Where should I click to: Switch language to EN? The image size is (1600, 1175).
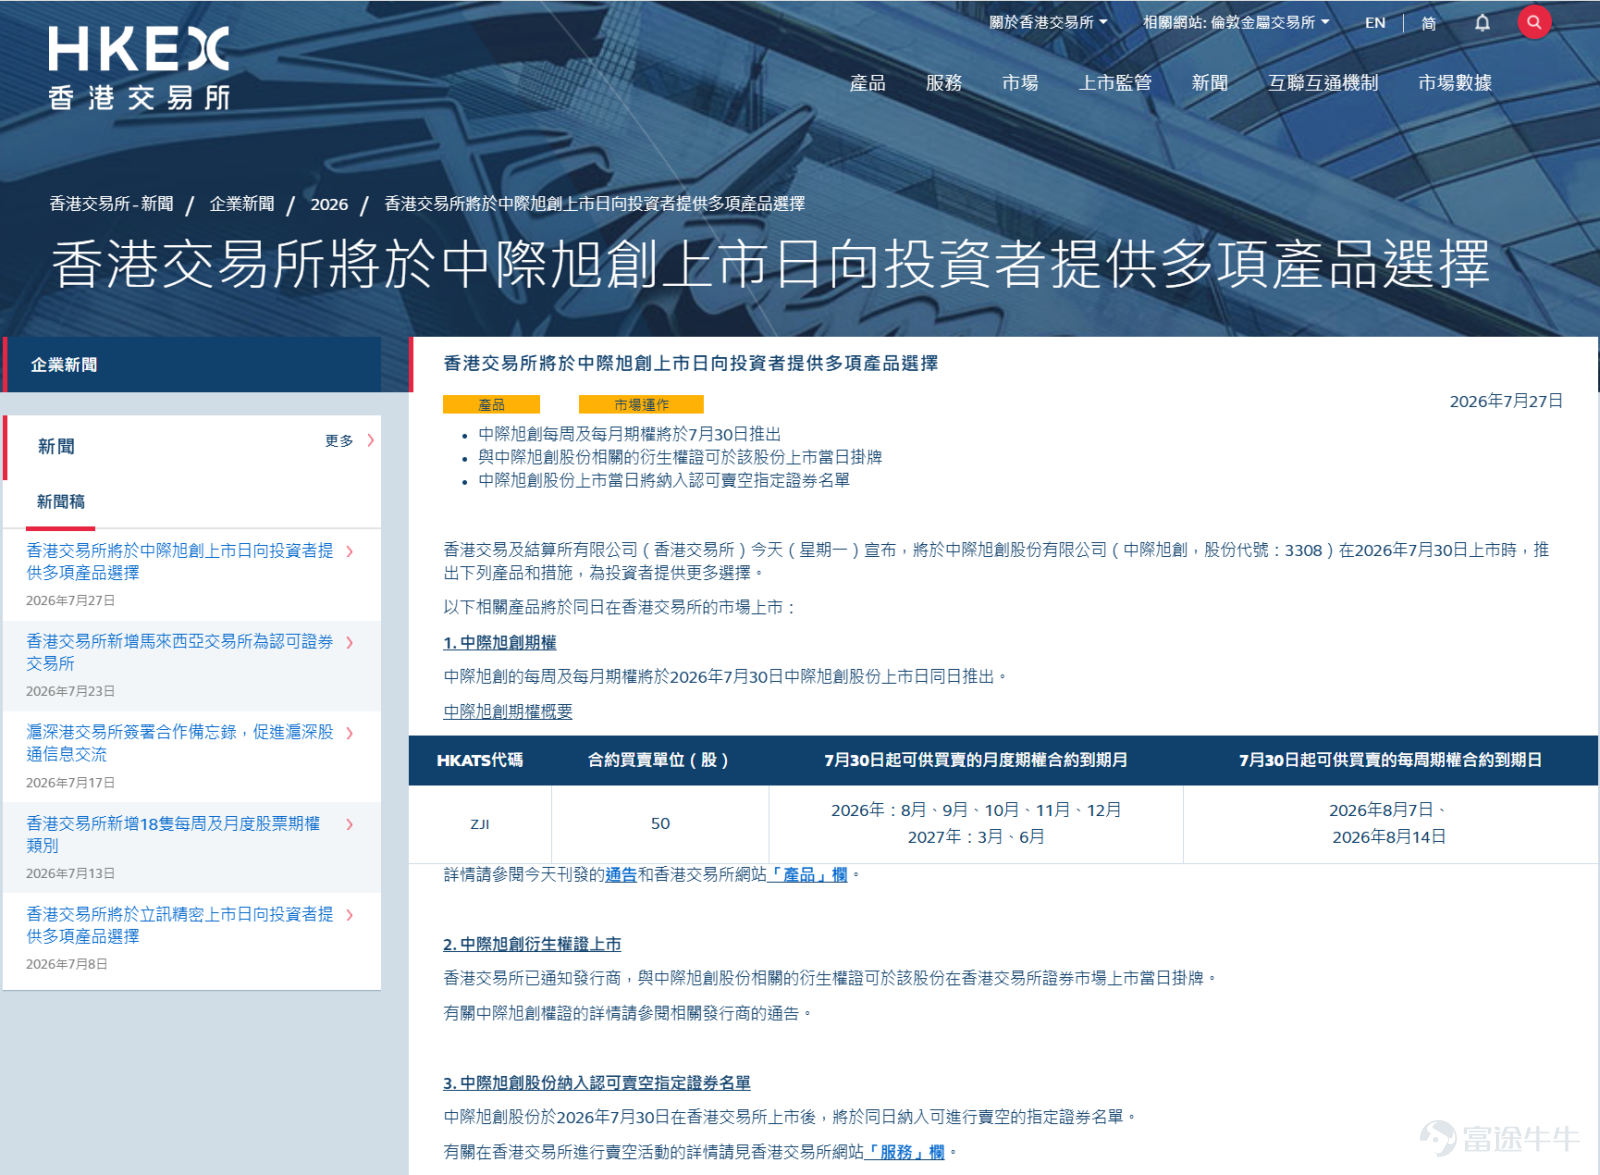tap(1375, 23)
